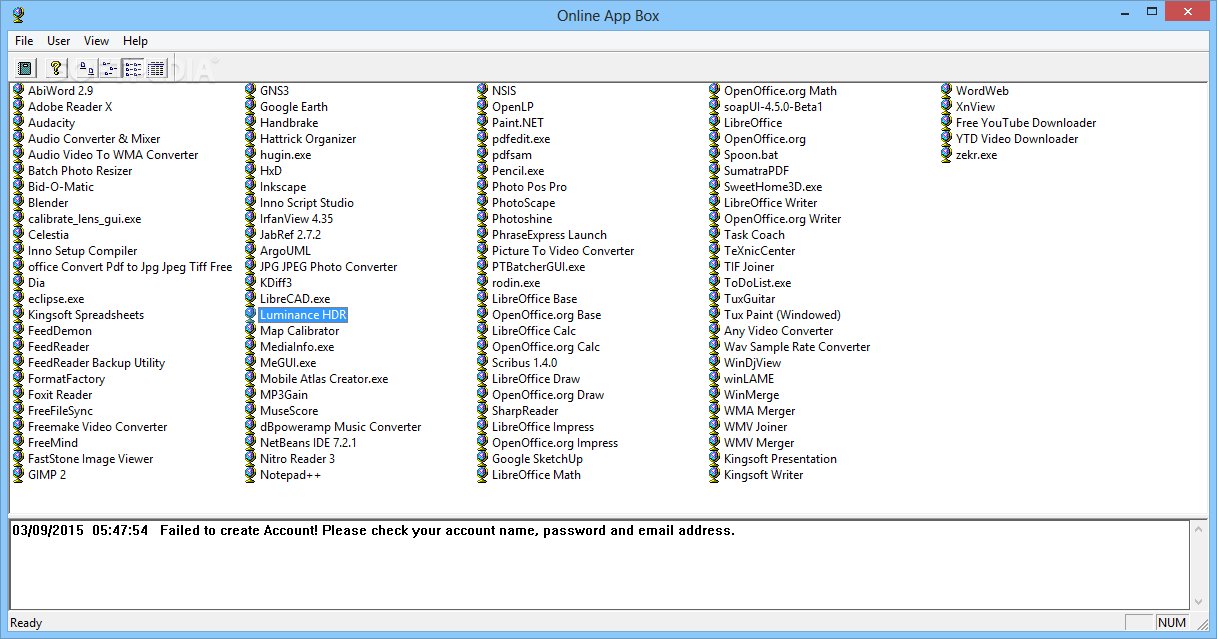This screenshot has height=639, width=1217.
Task: Select Inno Script Studio
Action: [307, 203]
